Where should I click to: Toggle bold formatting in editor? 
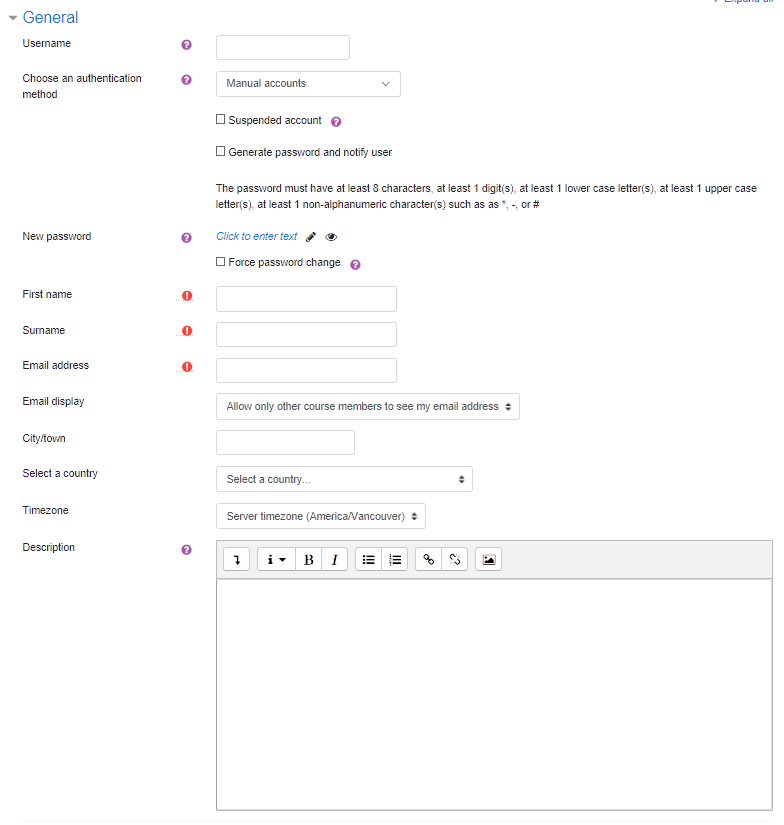coord(309,559)
